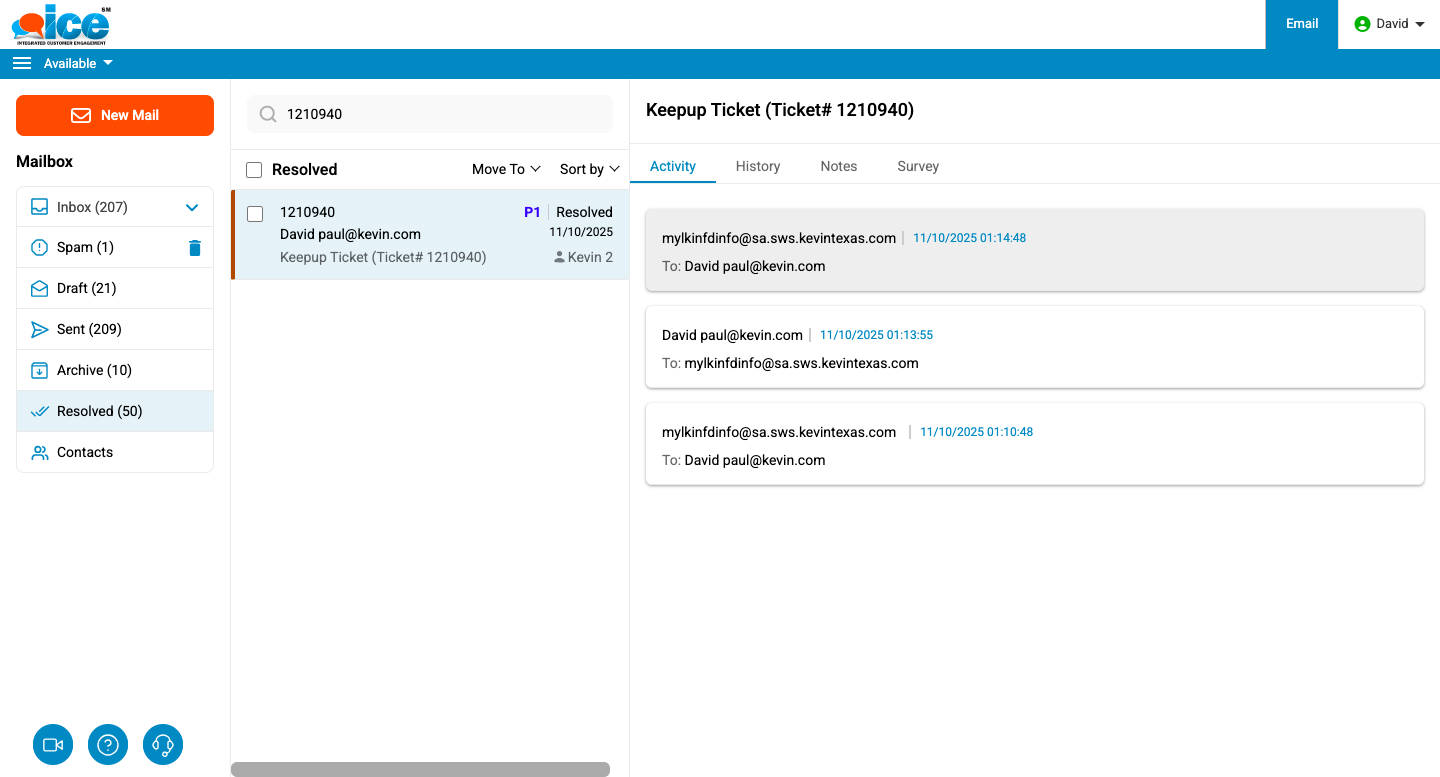Image resolution: width=1440 pixels, height=777 pixels.
Task: Click the New Mail button
Action: pyautogui.click(x=115, y=115)
